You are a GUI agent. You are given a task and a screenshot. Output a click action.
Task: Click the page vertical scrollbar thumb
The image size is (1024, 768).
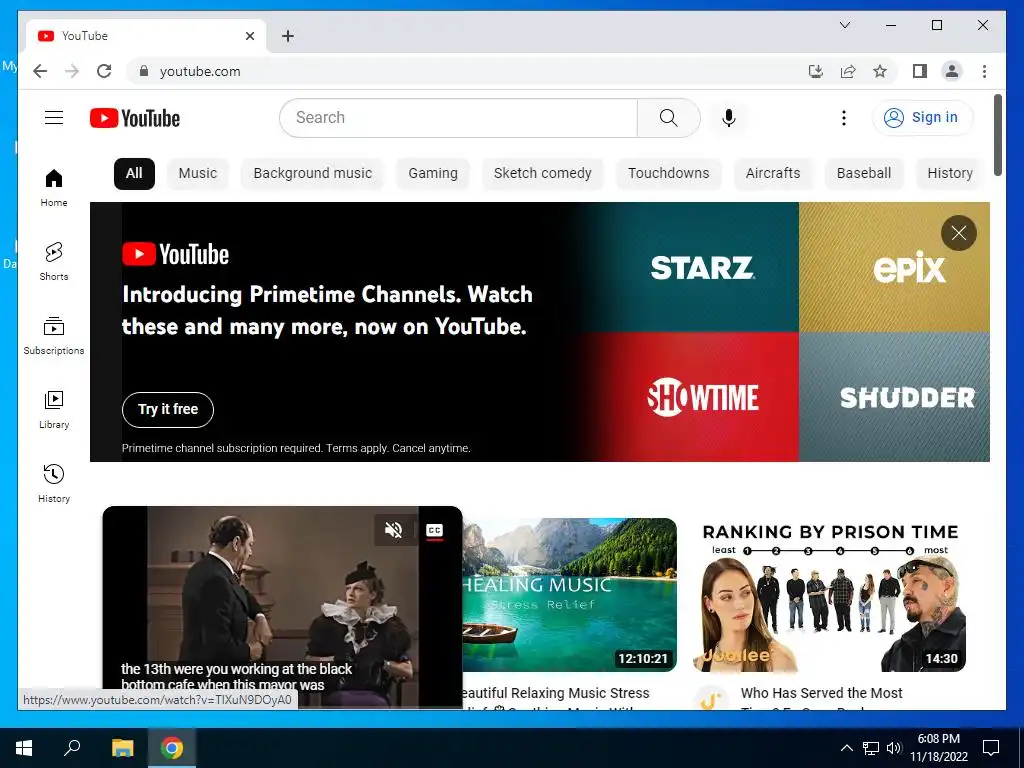point(998,135)
